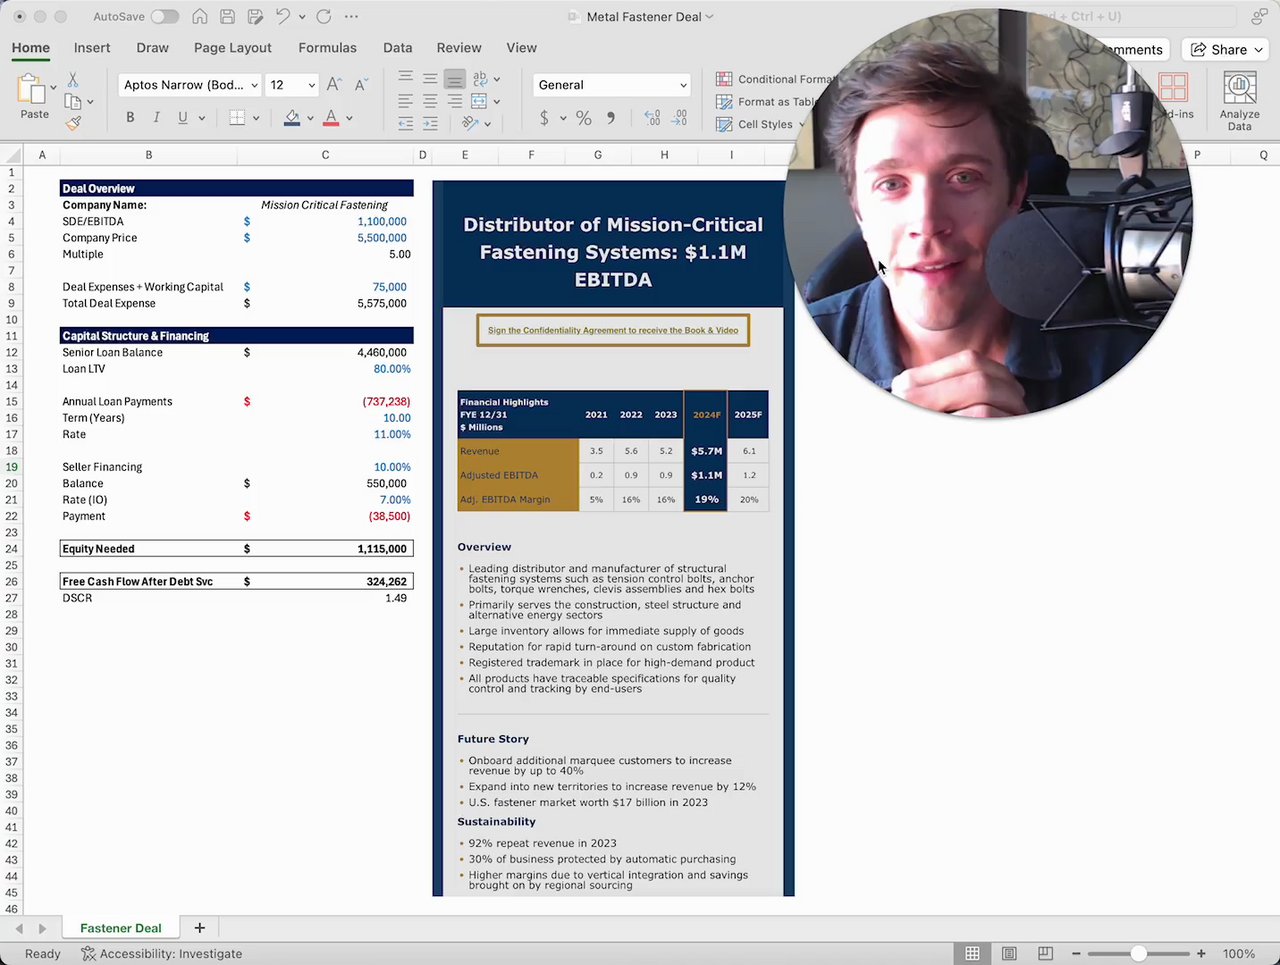The width and height of the screenshot is (1280, 965).
Task: Click the Save As icon with pencil
Action: tap(255, 17)
